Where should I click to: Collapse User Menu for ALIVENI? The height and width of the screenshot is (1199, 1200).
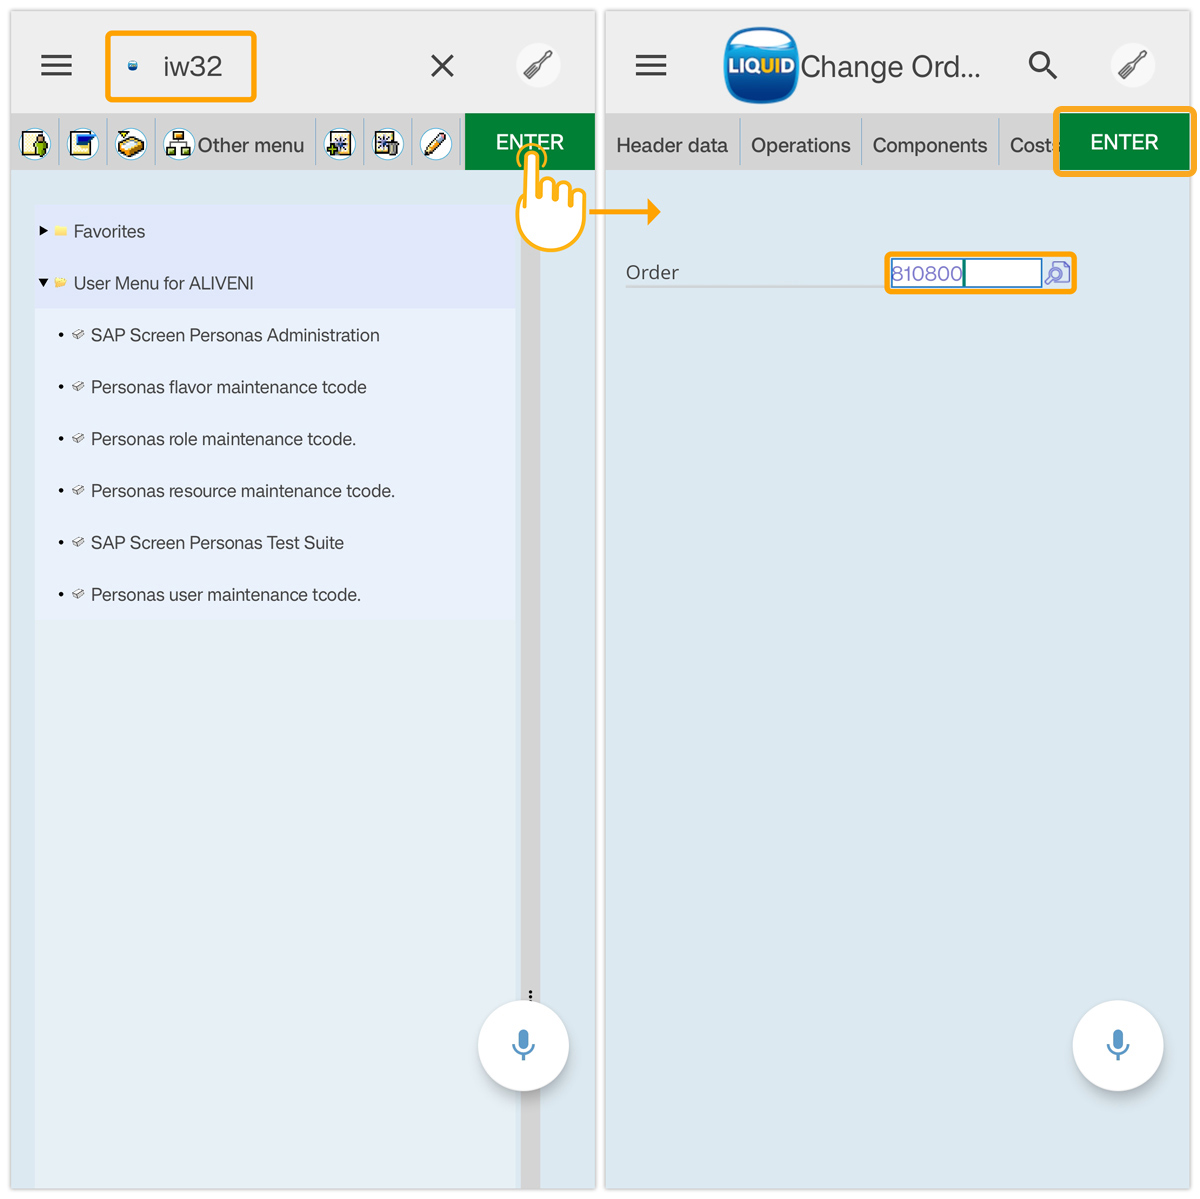(x=43, y=283)
